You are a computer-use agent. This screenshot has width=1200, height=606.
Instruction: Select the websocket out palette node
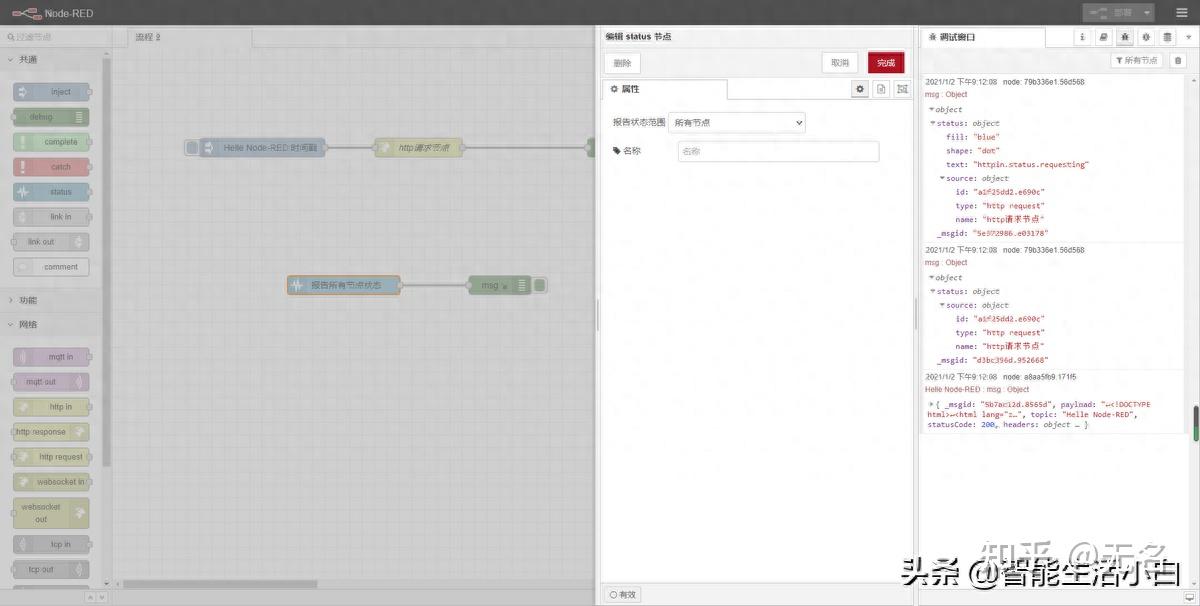point(52,513)
